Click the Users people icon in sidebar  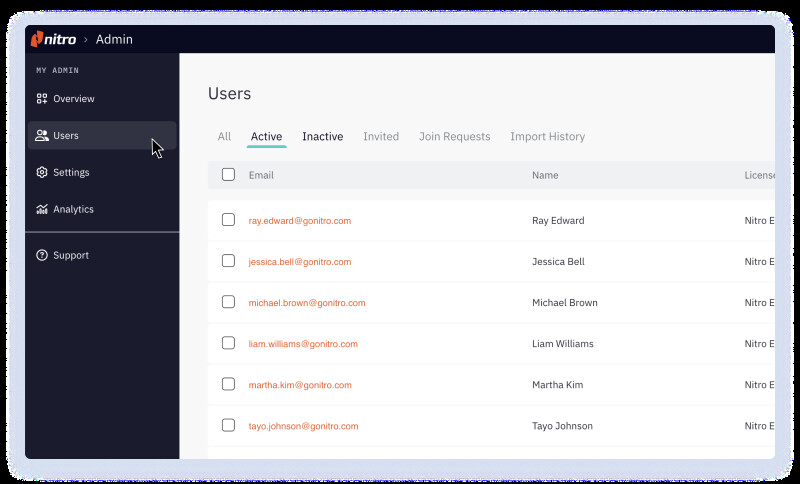pos(42,136)
